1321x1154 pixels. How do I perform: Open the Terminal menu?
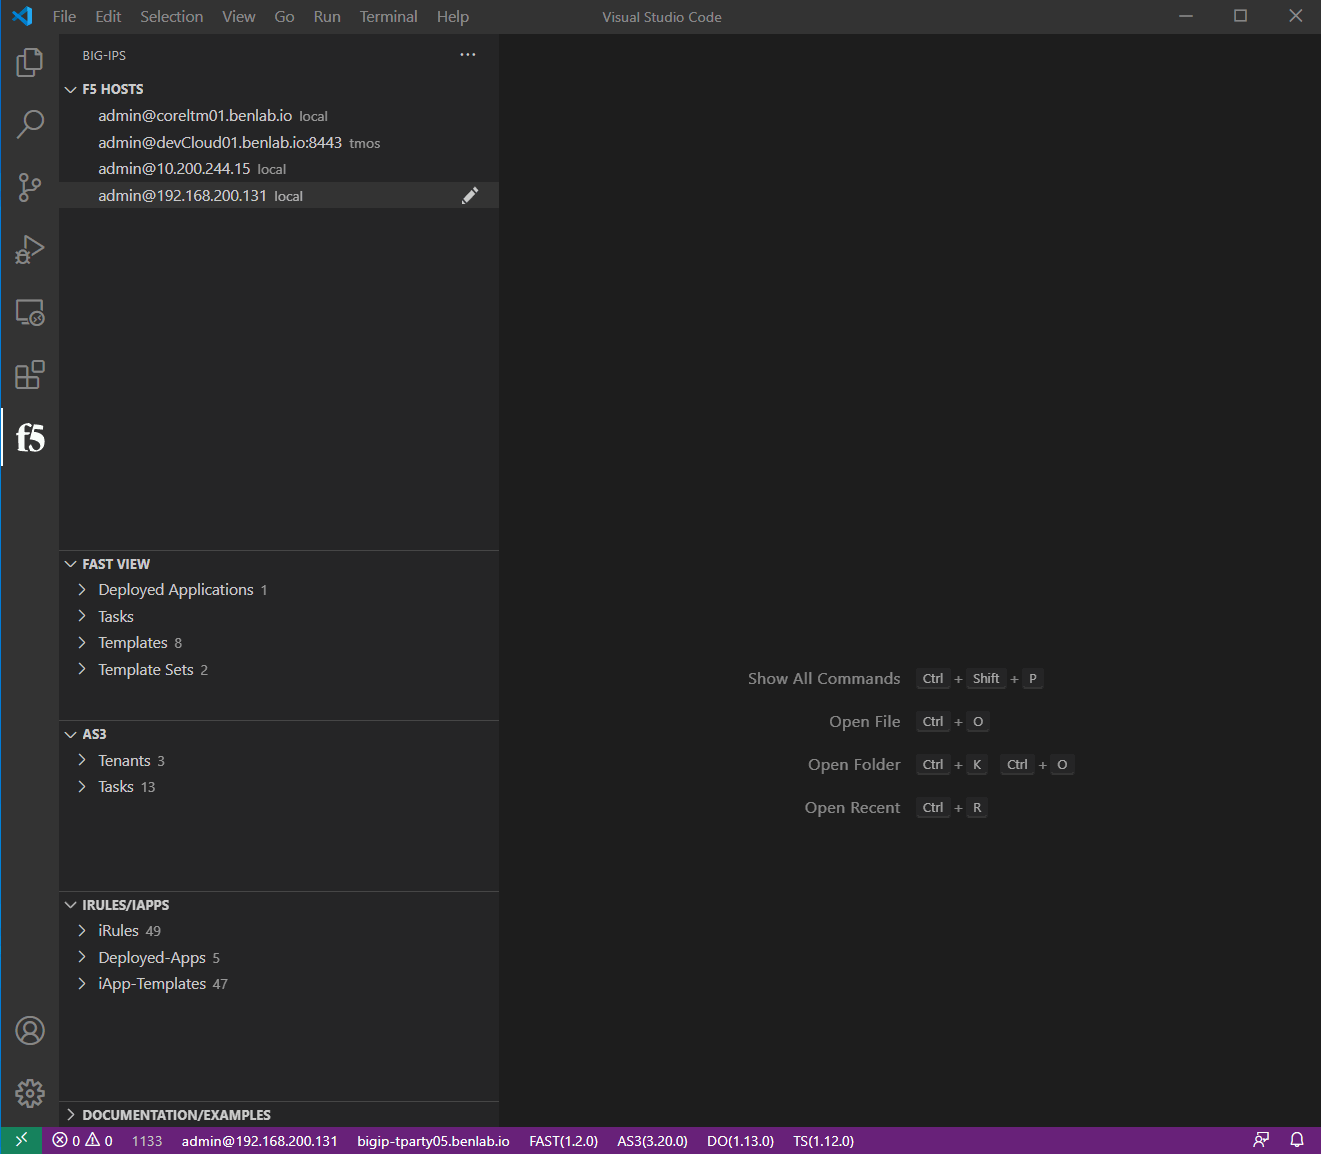(x=388, y=17)
